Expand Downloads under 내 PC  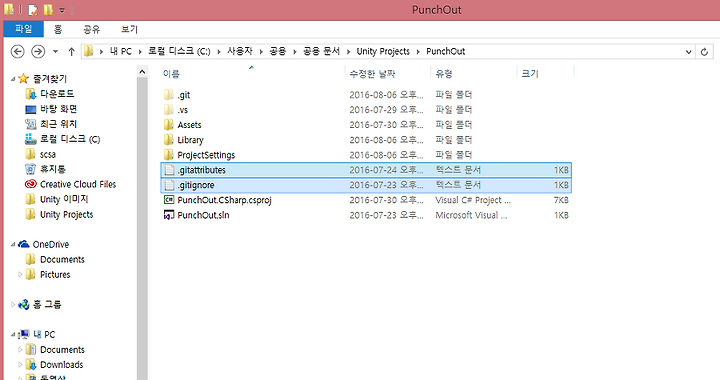tap(20, 365)
